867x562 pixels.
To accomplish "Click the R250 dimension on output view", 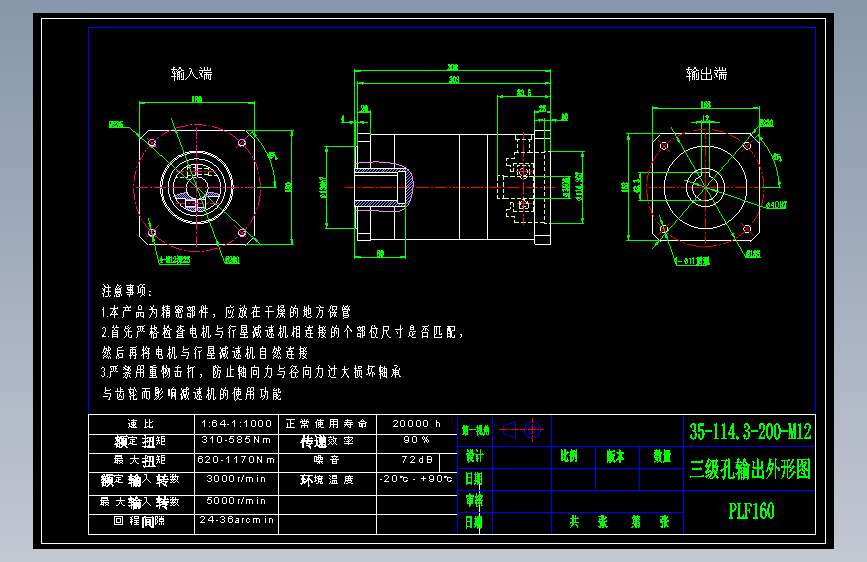I will pyautogui.click(x=766, y=123).
